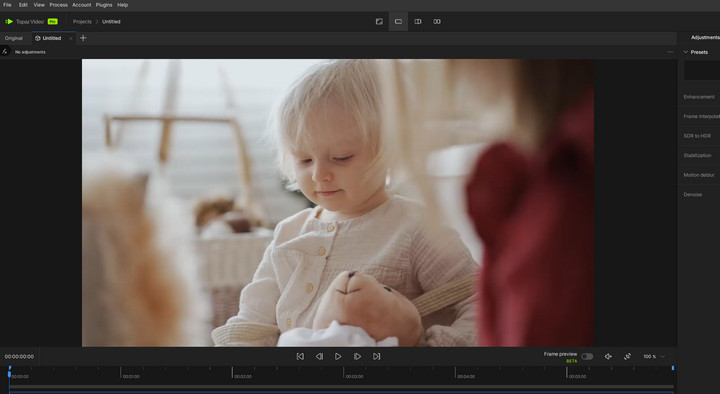This screenshot has height=394, width=720.
Task: Jump to the end of the clip
Action: click(x=377, y=356)
